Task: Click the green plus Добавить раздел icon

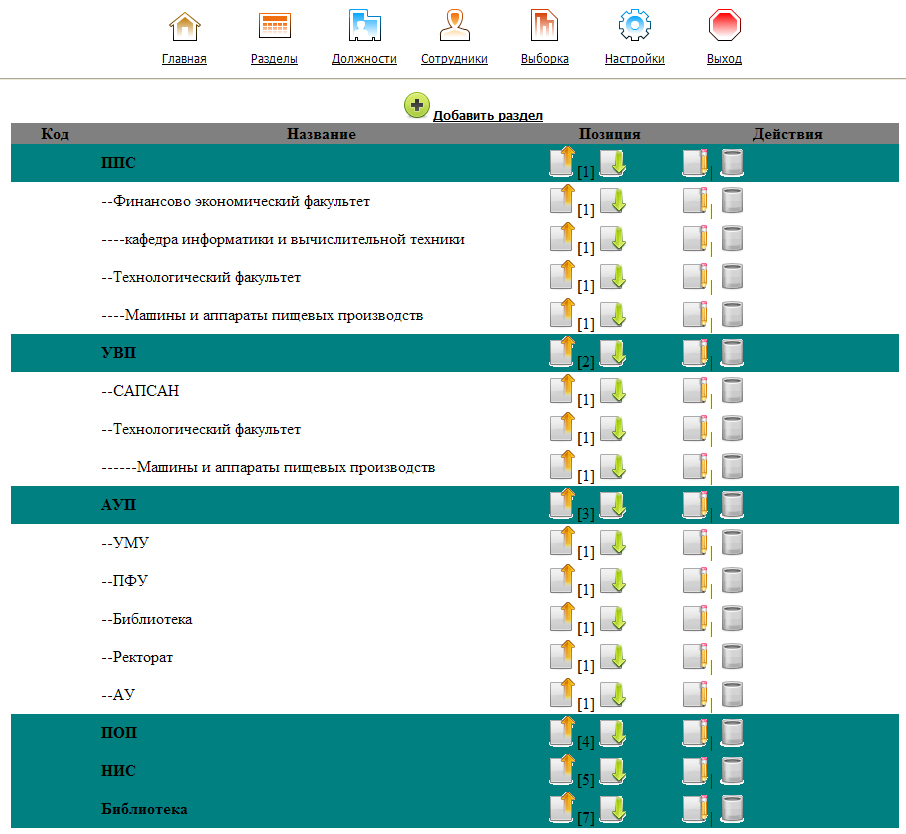Action: pos(416,105)
